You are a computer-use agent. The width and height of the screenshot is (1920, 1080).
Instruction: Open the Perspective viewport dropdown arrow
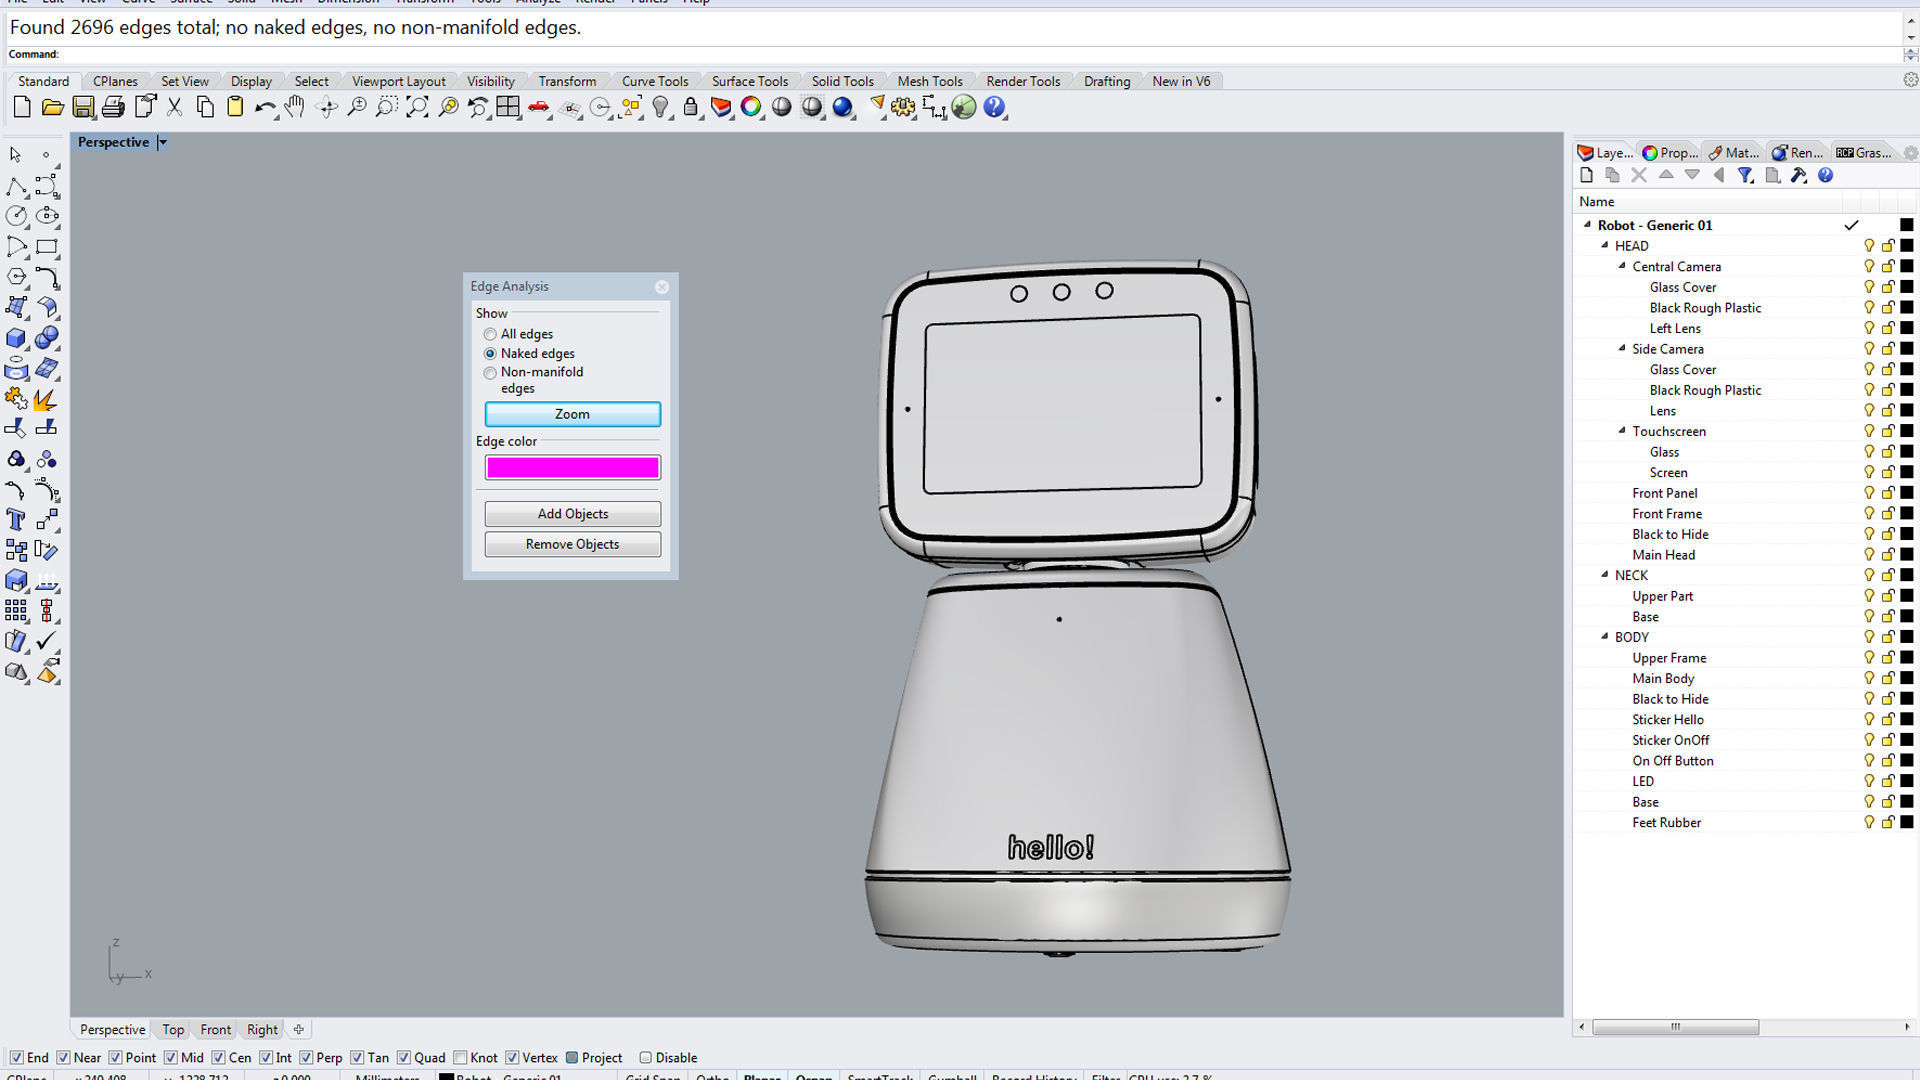tap(162, 142)
